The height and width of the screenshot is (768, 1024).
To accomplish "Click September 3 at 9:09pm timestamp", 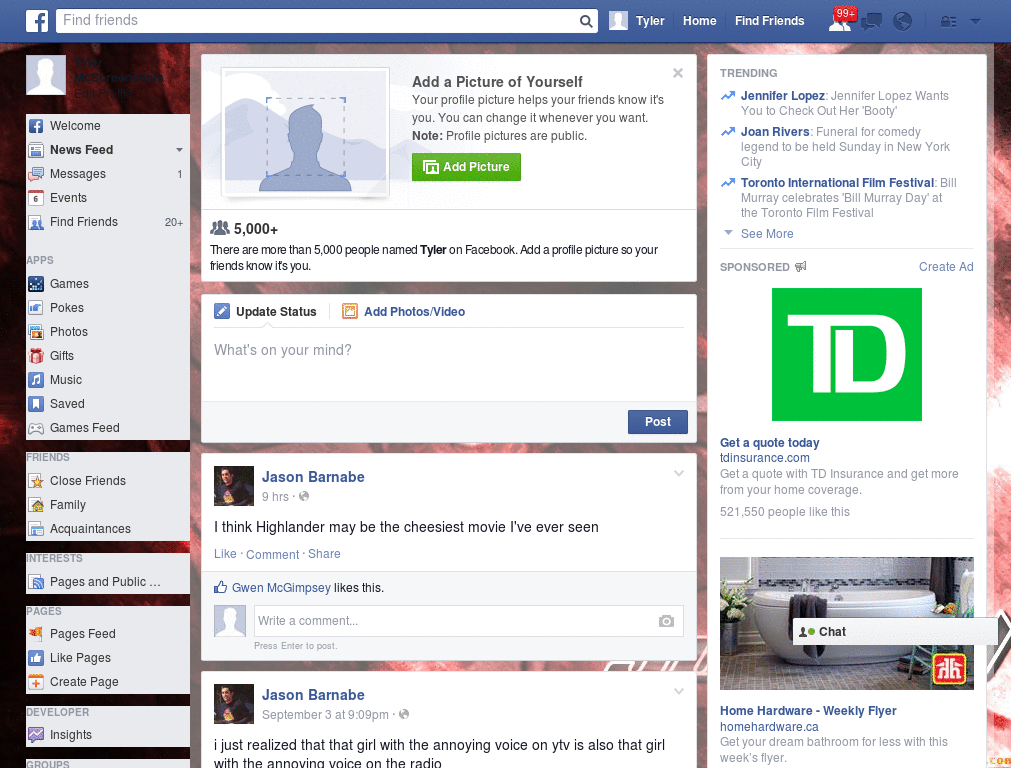I will click(325, 715).
